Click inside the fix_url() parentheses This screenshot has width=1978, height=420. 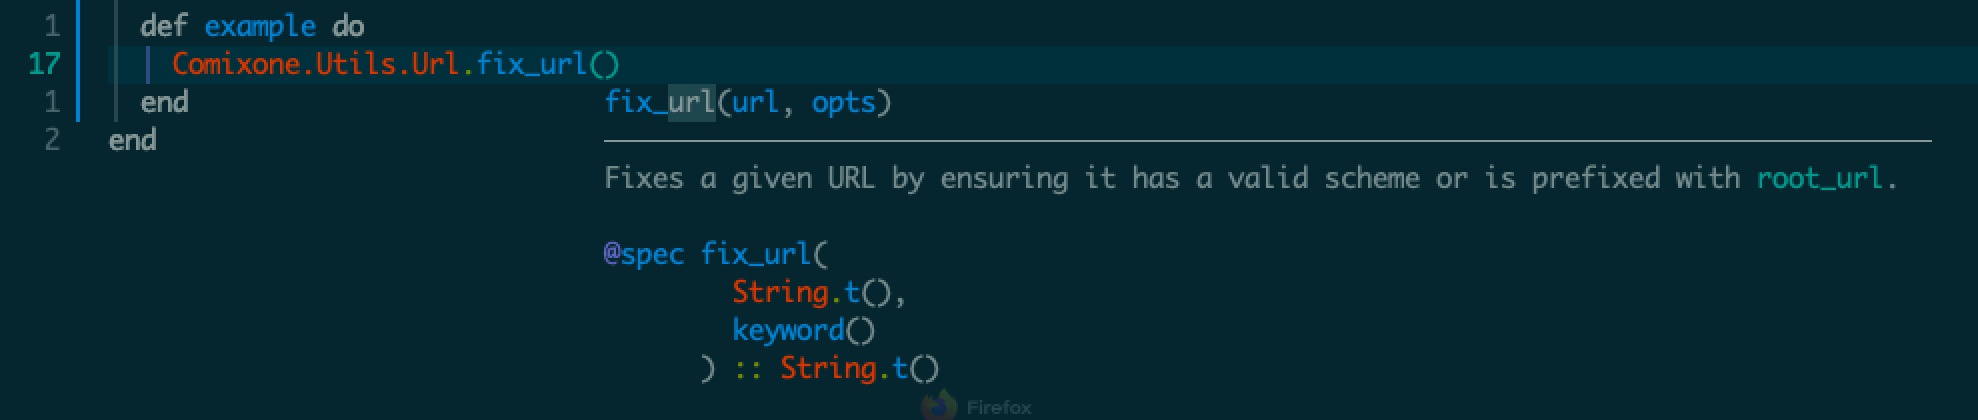pyautogui.click(x=604, y=65)
